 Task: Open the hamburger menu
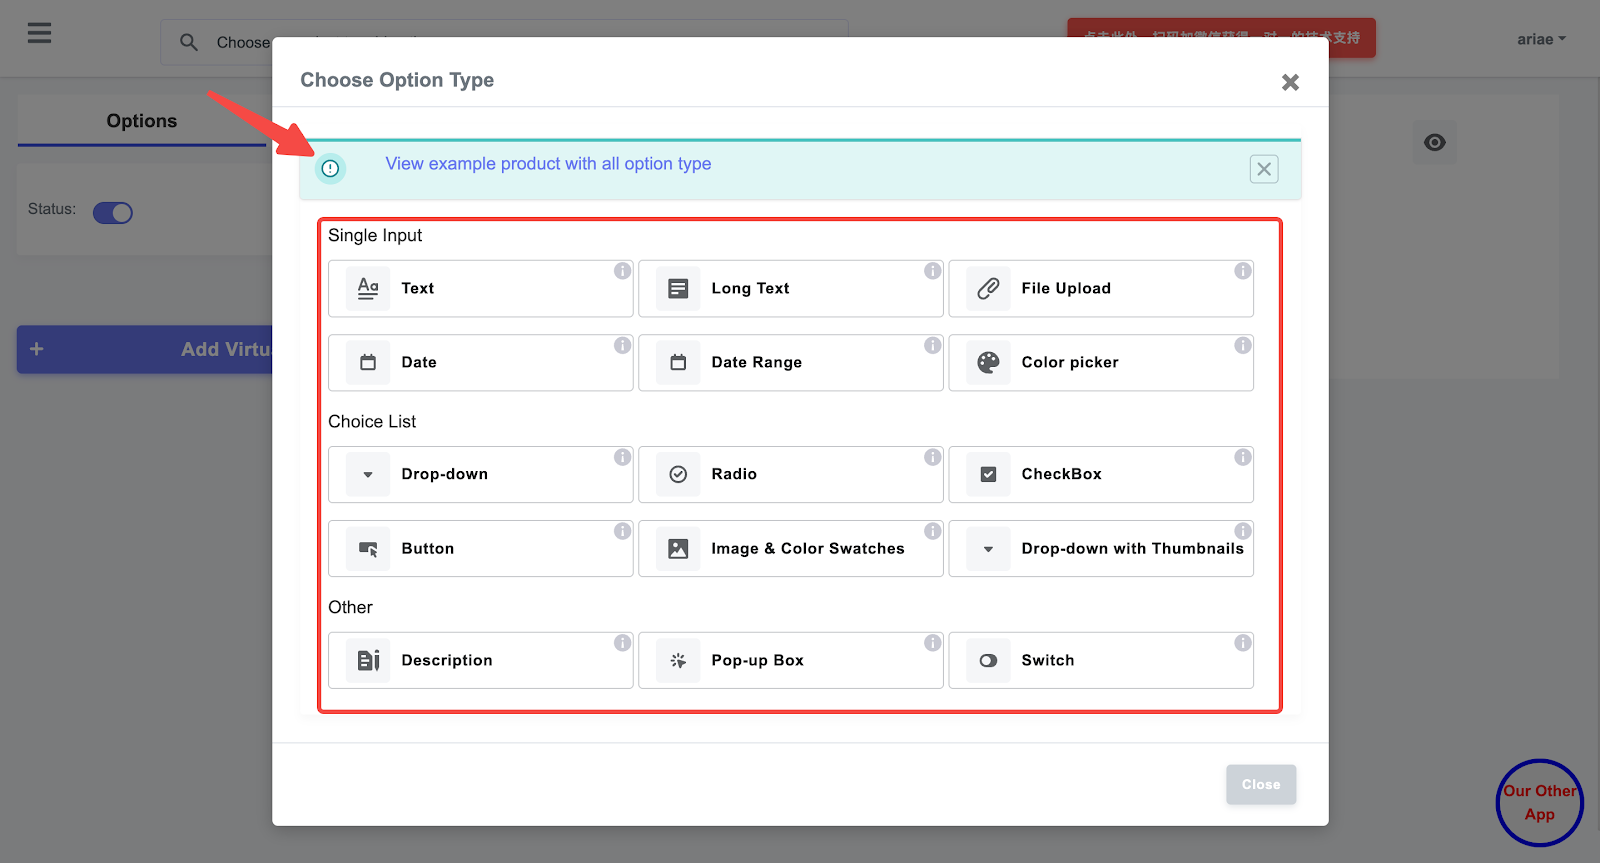[39, 34]
